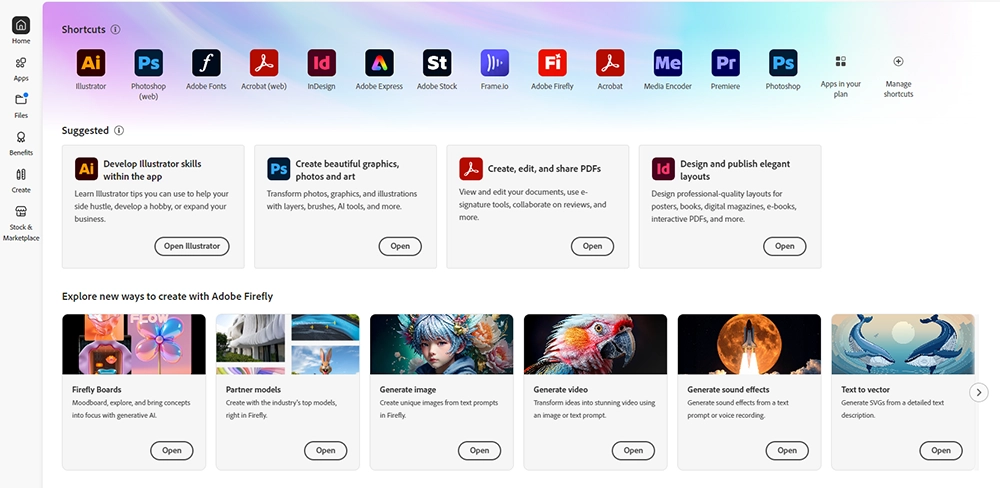Image resolution: width=1000 pixels, height=488 pixels.
Task: Open Apps section in sidebar
Action: (x=21, y=68)
